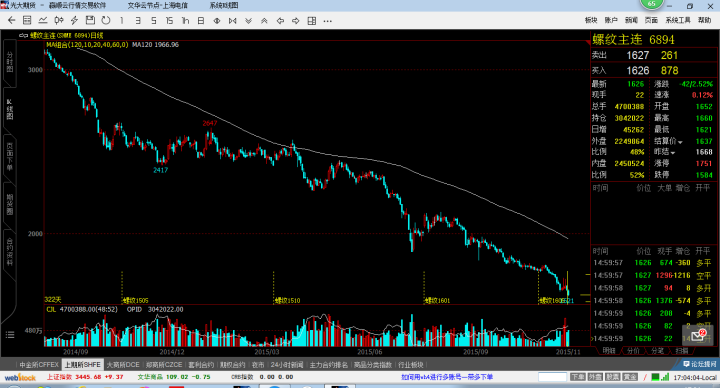Switch to candlestick K-line icon
720x388 pixels.
coord(58,20)
